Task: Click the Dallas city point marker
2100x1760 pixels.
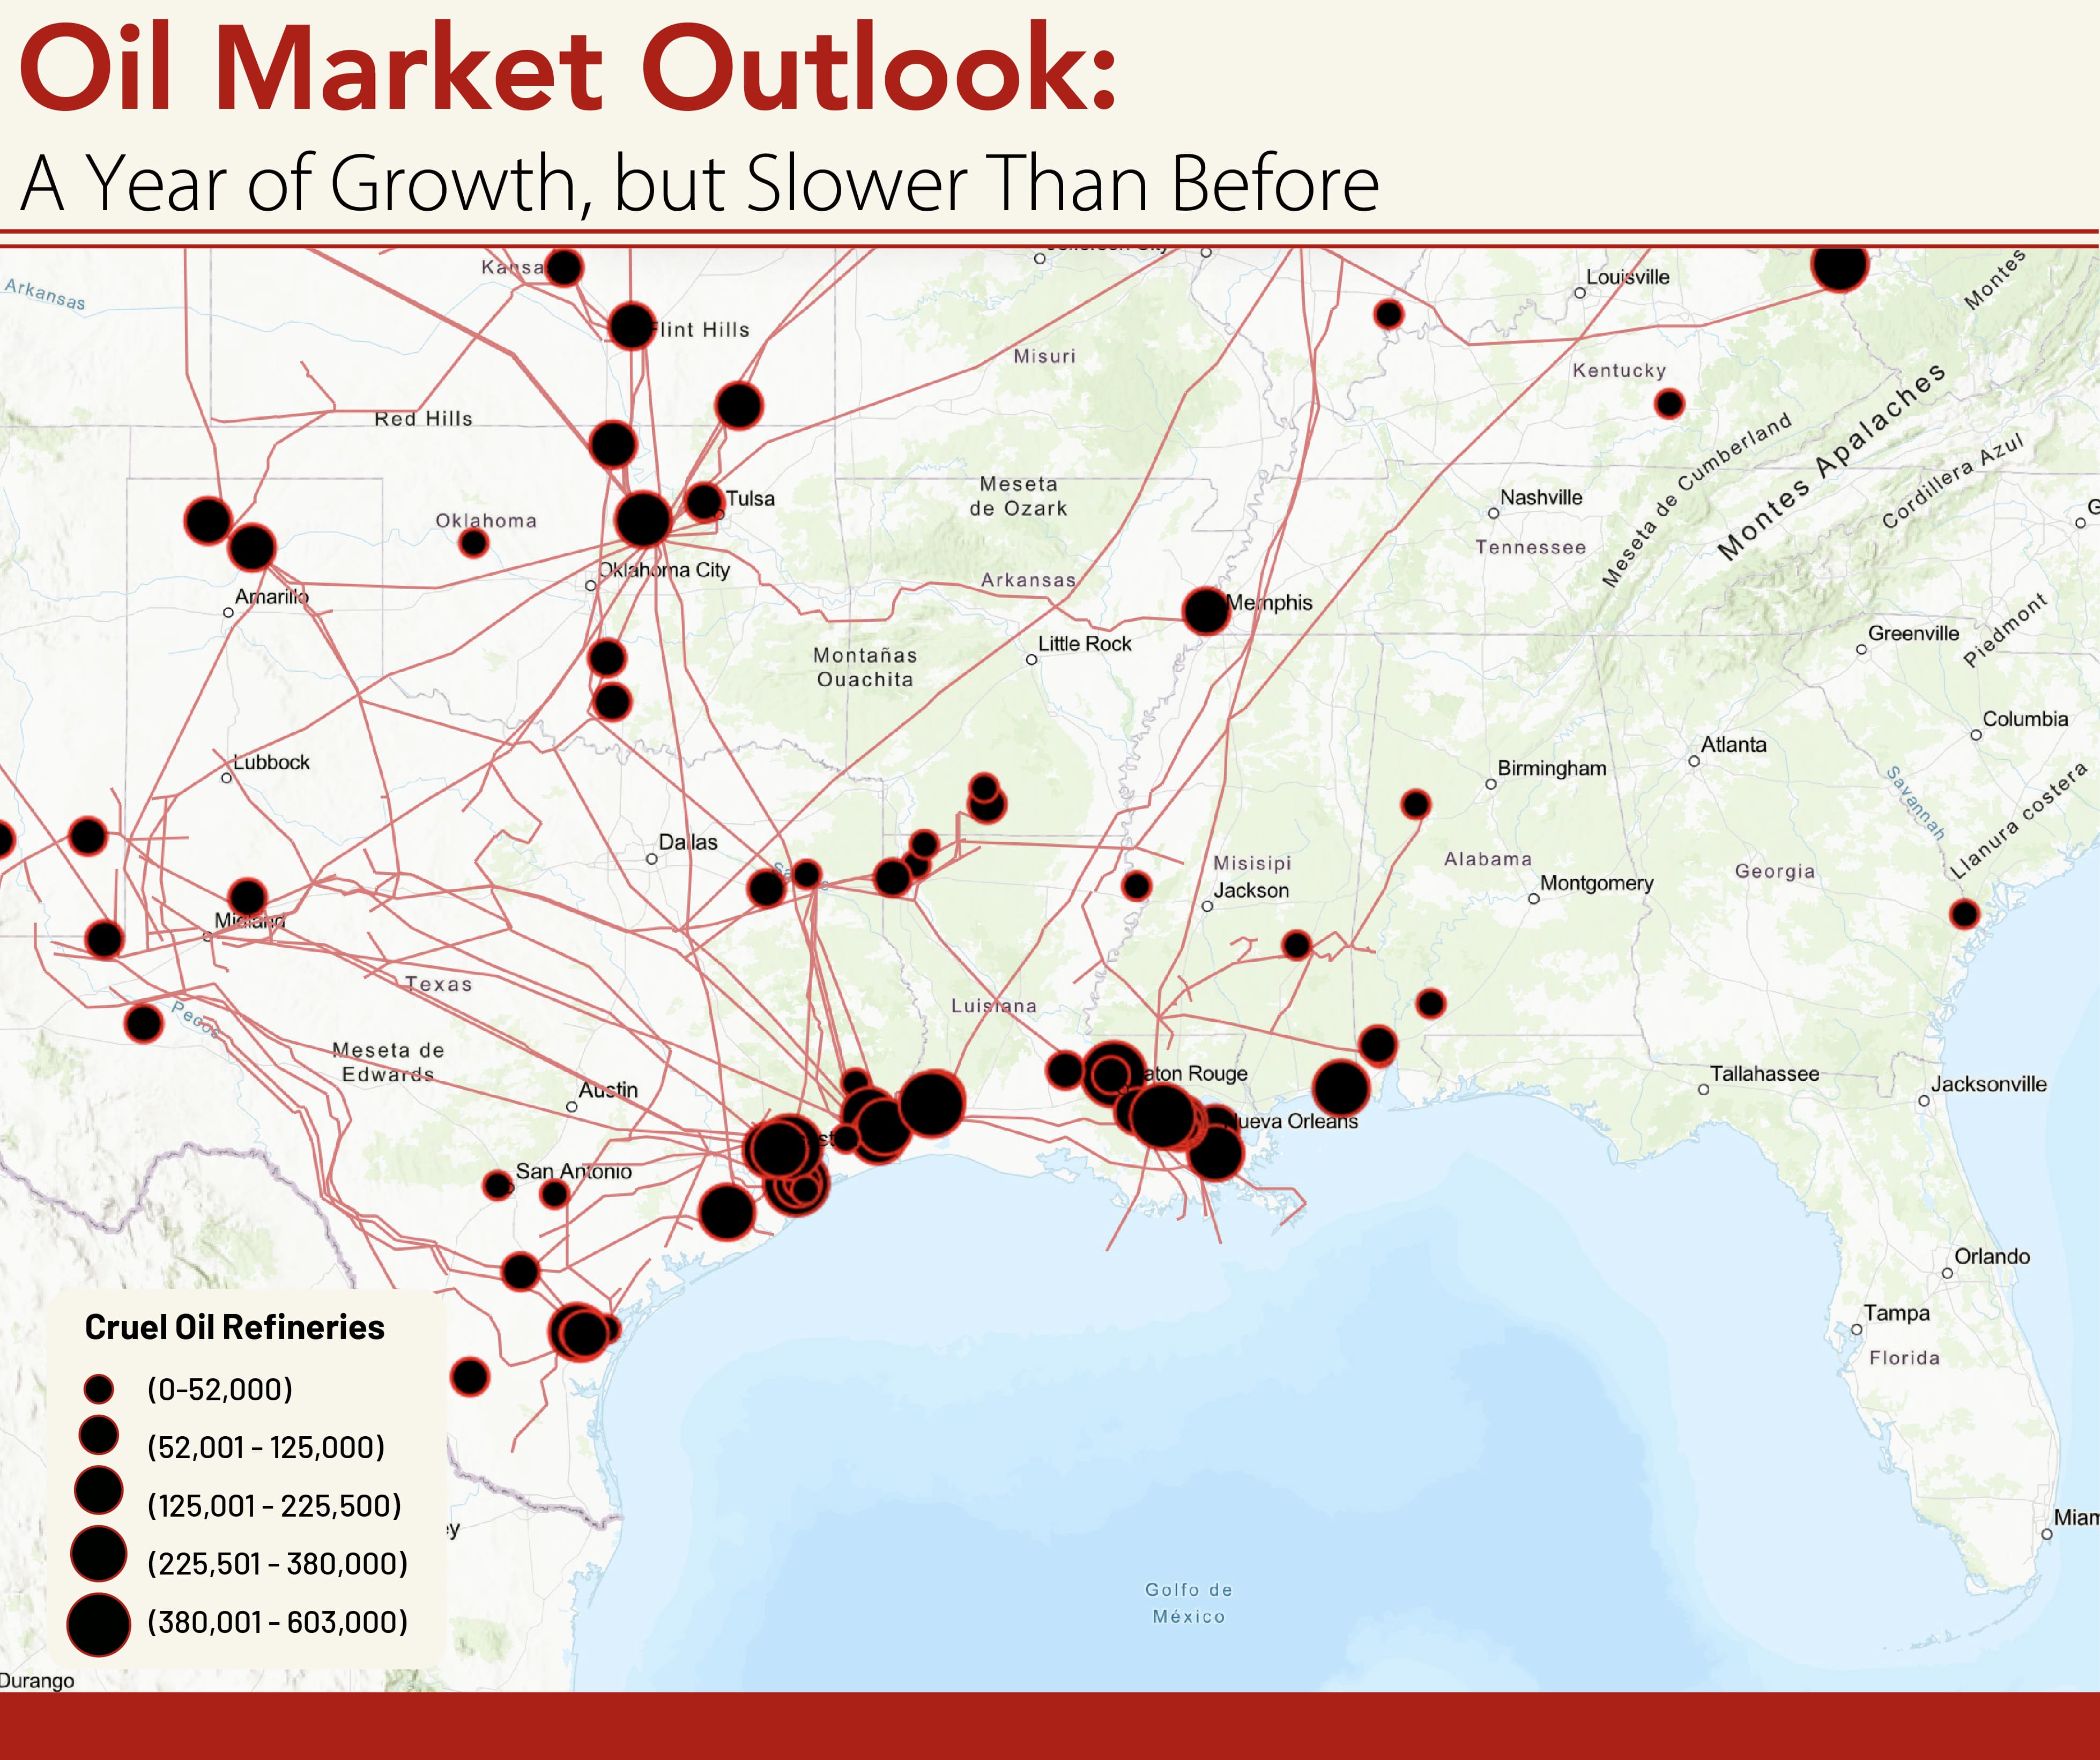Action: [x=651, y=859]
